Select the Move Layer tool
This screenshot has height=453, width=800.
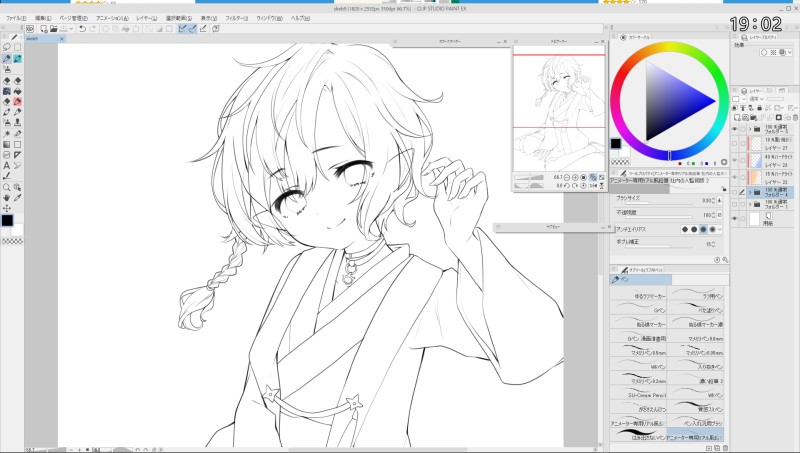point(7,208)
